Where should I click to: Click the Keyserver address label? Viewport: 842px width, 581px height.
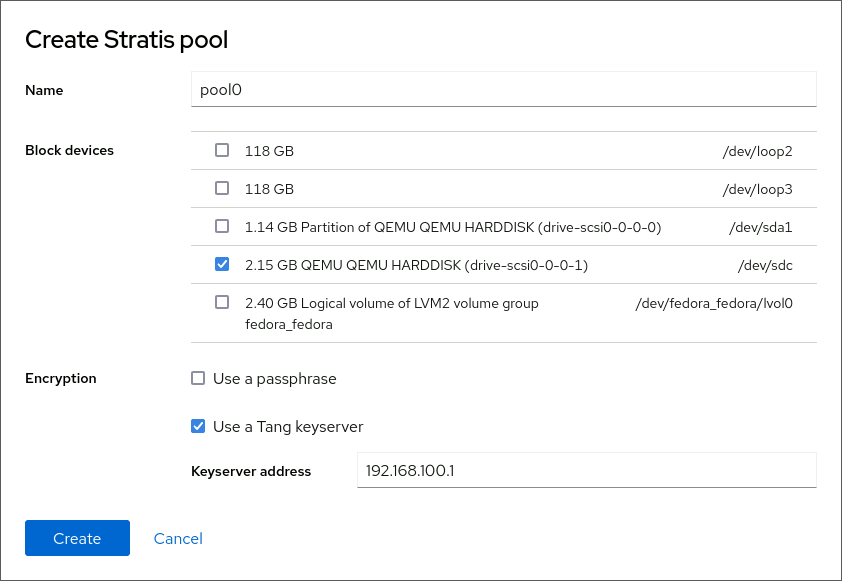point(251,471)
